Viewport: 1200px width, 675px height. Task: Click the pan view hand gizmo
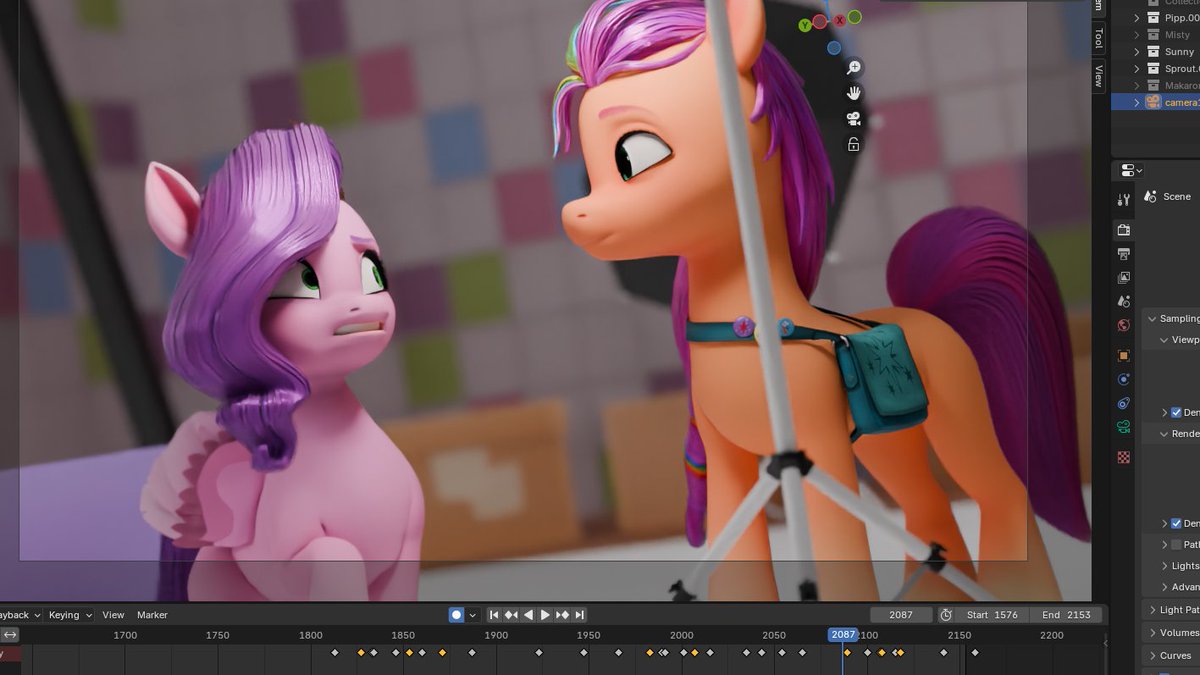[x=854, y=93]
